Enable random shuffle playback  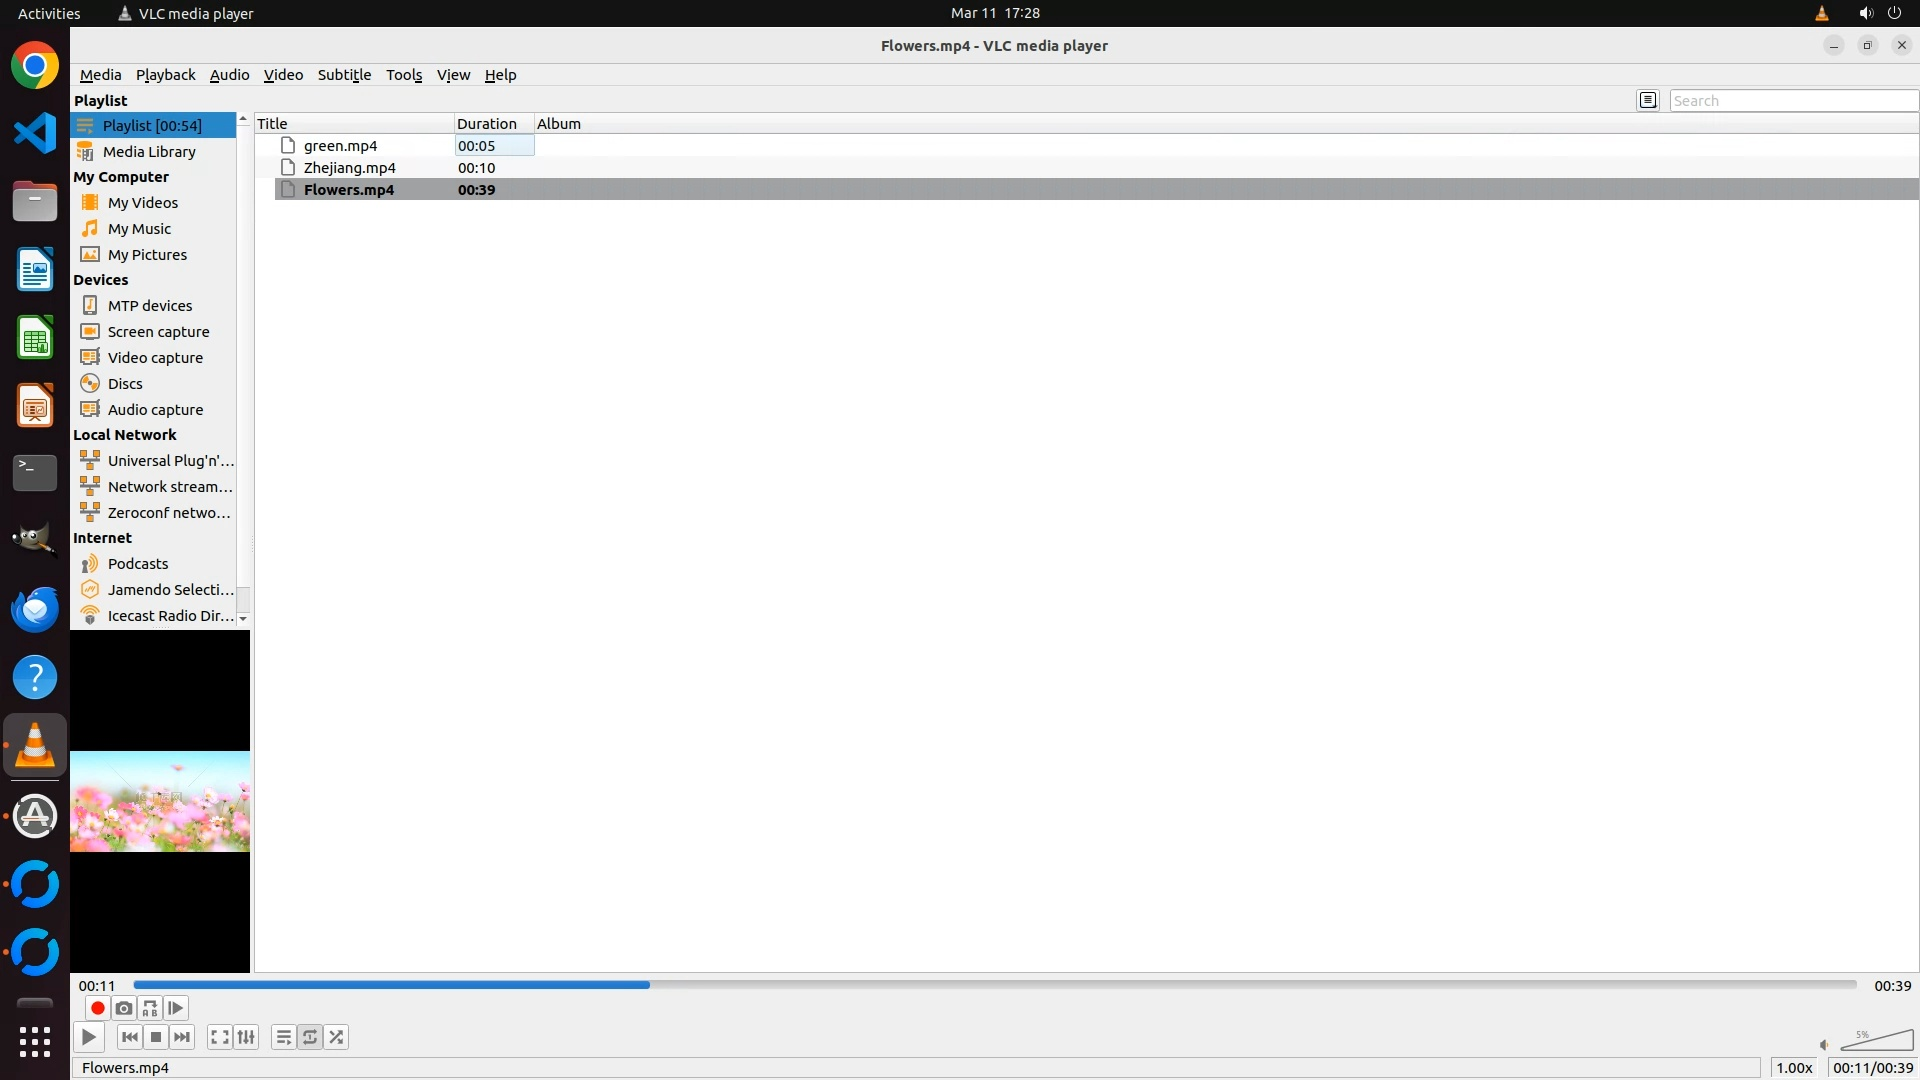coord(337,1037)
